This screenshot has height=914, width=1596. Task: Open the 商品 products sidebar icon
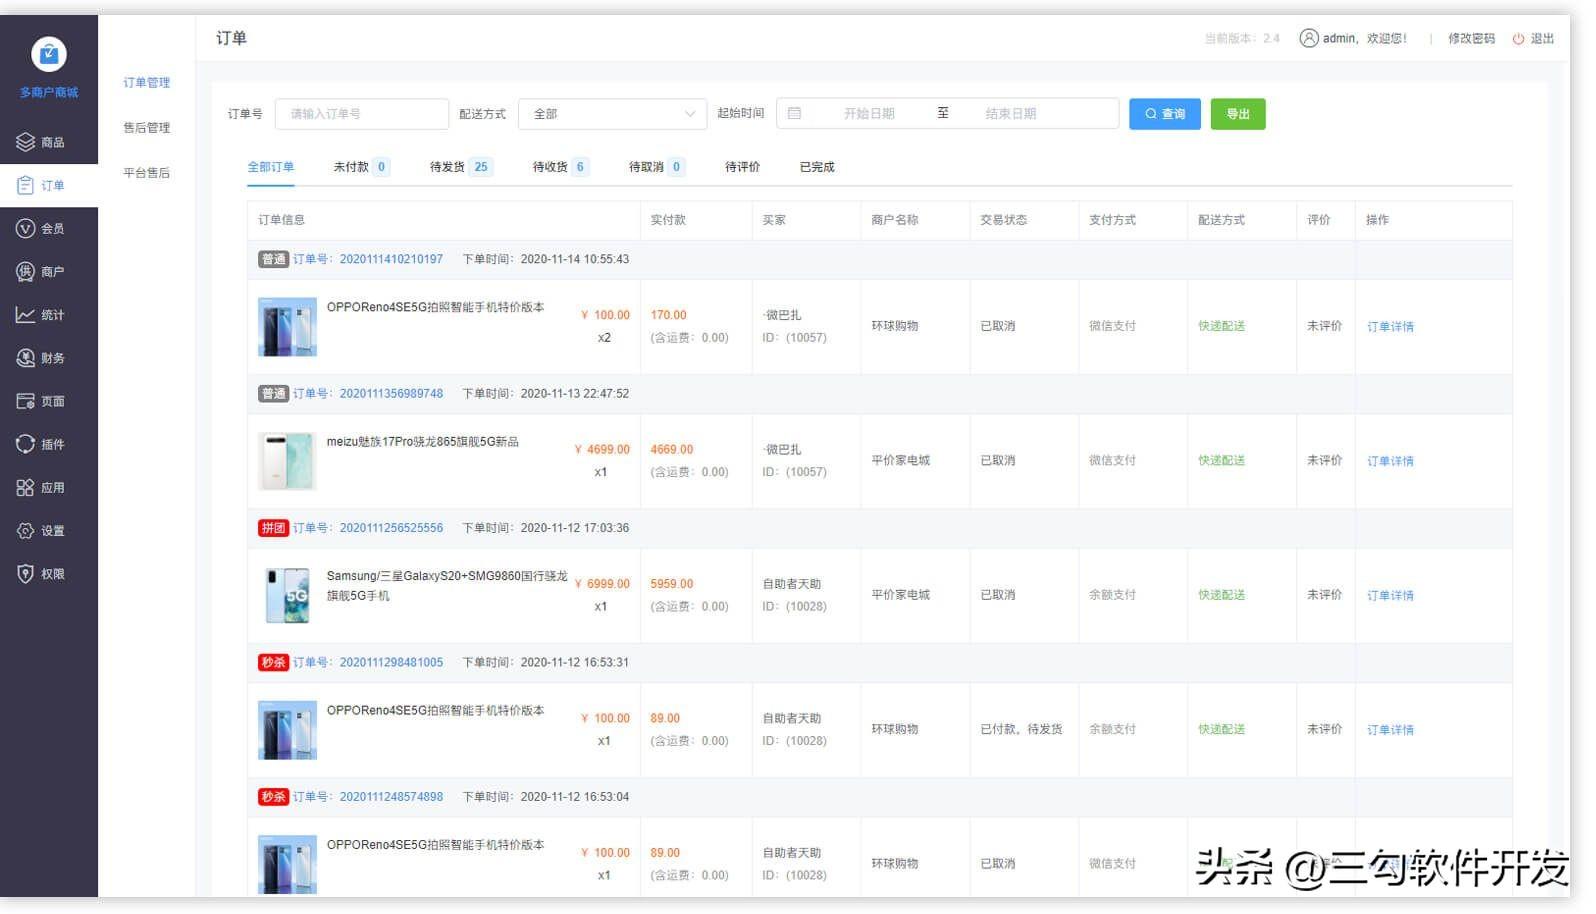click(x=26, y=142)
